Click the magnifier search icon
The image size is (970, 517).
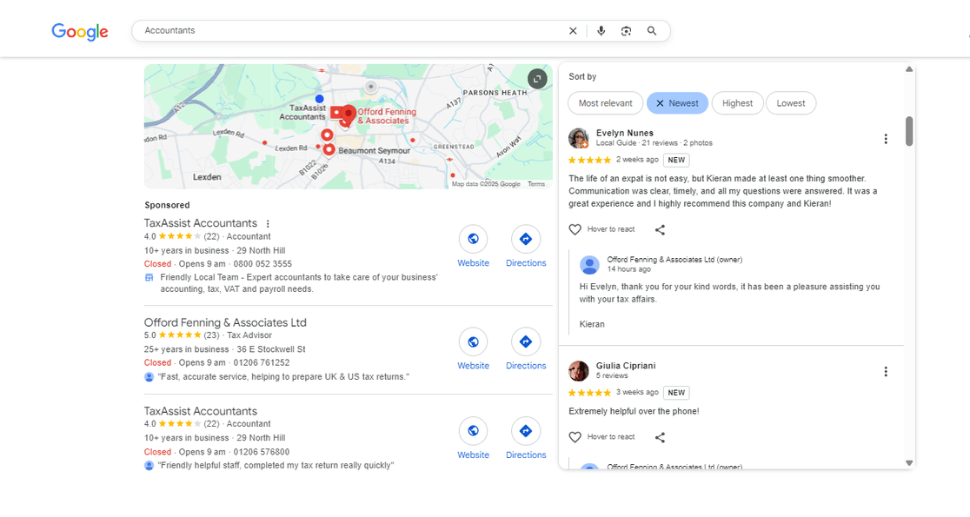(651, 31)
